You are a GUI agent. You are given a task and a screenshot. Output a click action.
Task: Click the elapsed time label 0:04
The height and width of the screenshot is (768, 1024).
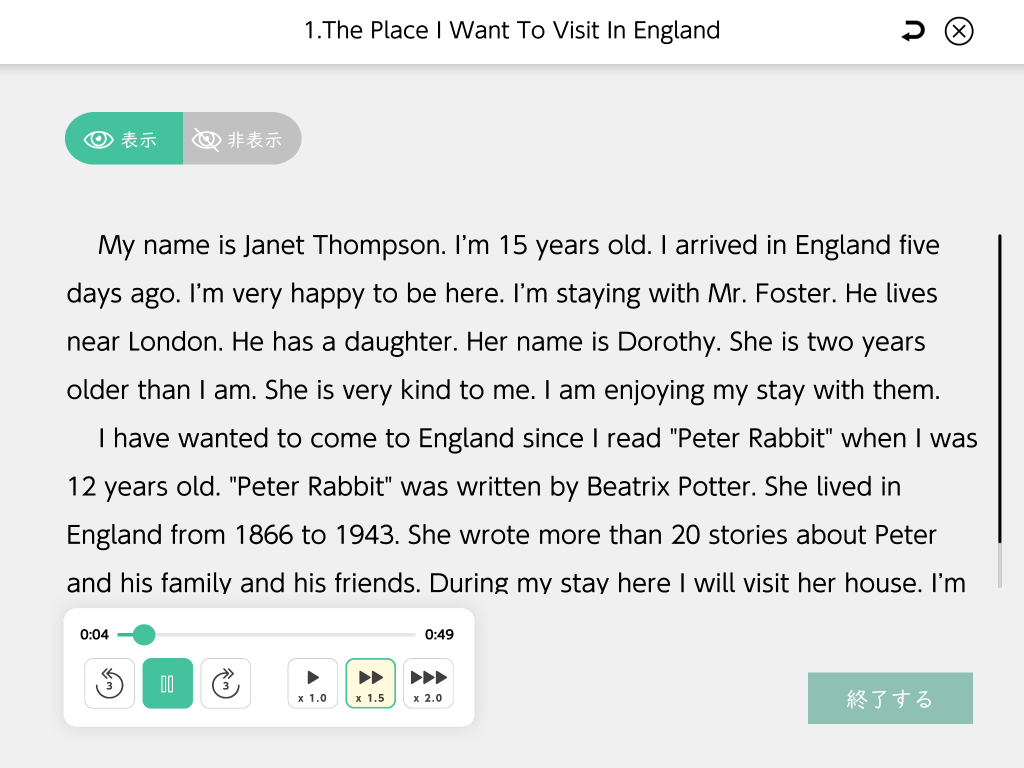[x=94, y=634]
